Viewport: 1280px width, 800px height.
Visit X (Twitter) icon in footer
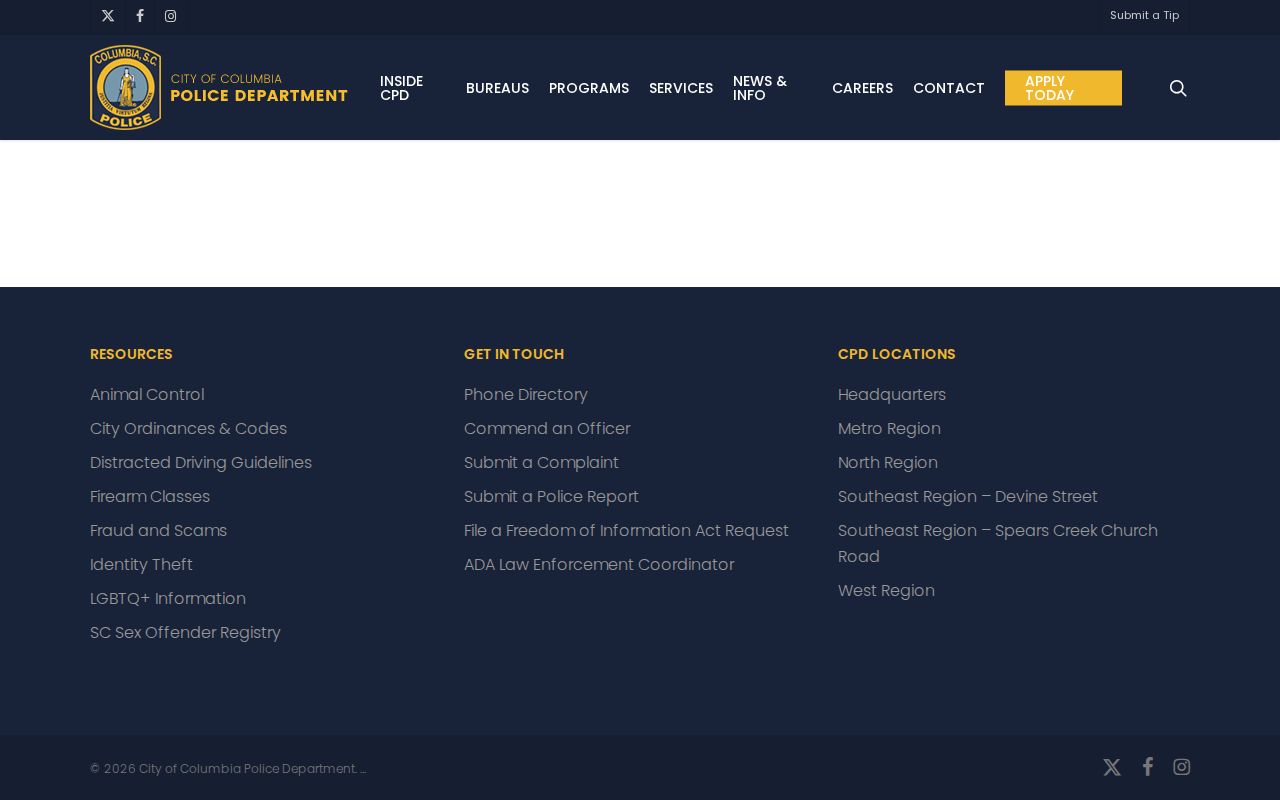pyautogui.click(x=1112, y=767)
